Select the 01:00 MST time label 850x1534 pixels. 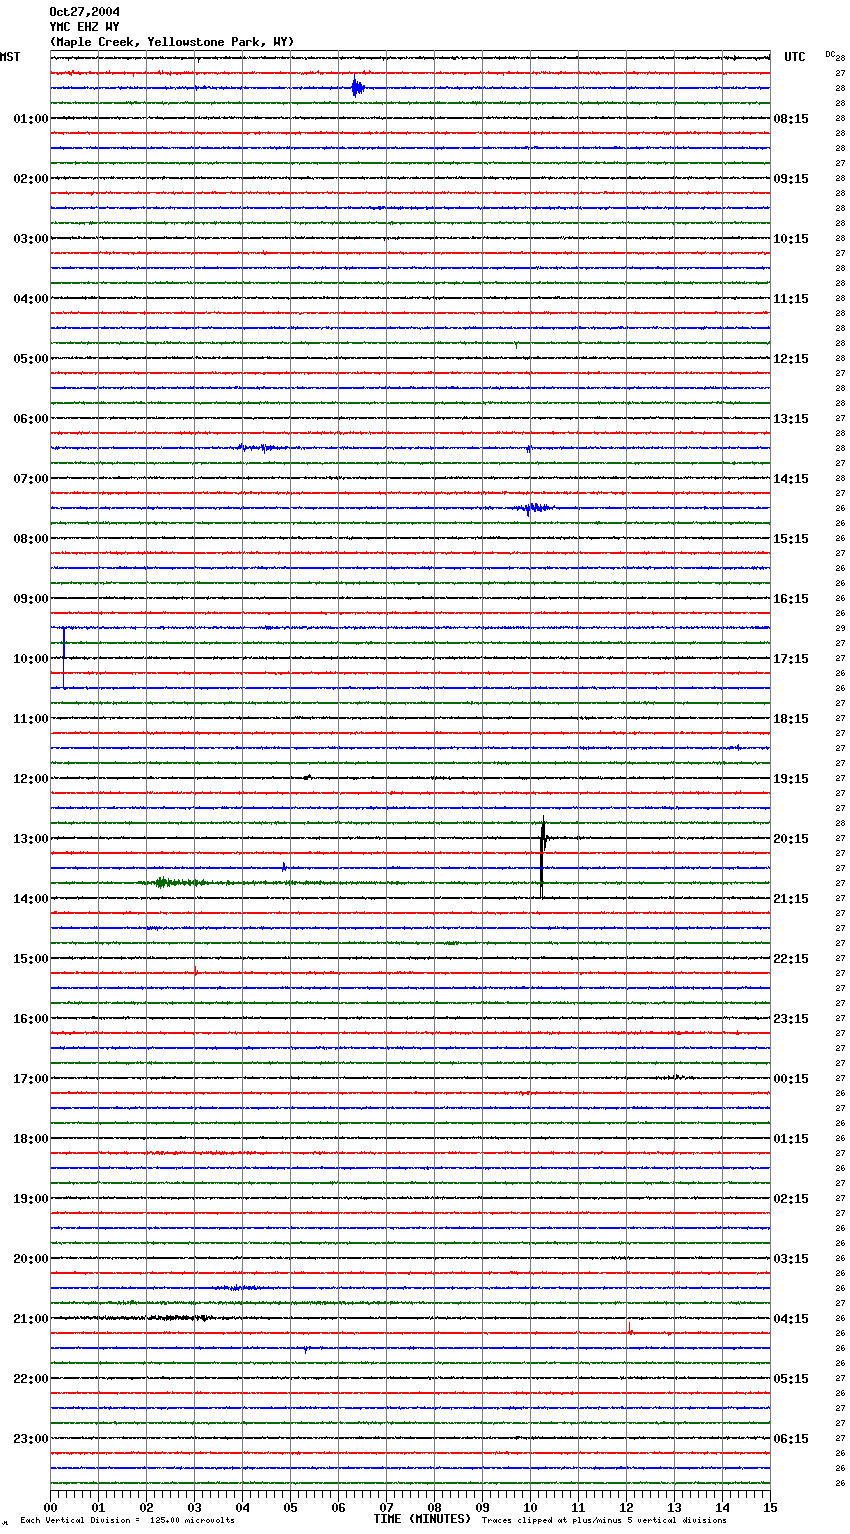31,119
